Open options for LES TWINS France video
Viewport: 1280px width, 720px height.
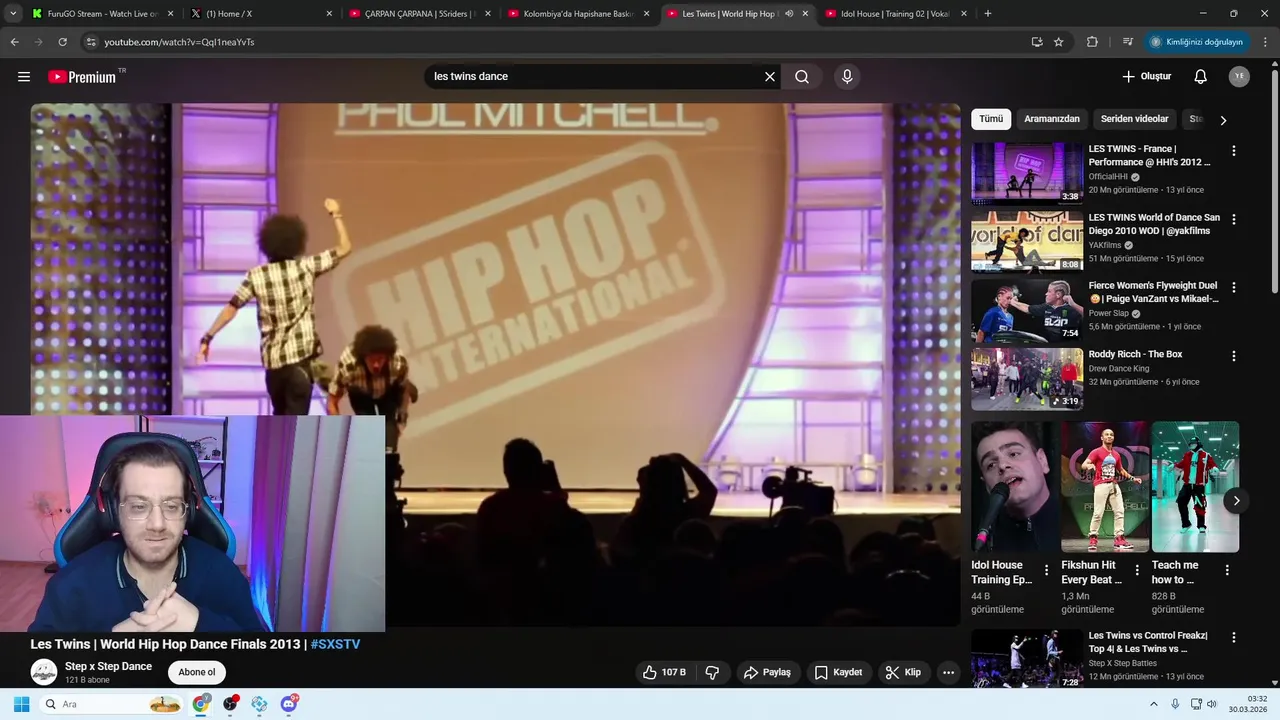(x=1233, y=151)
